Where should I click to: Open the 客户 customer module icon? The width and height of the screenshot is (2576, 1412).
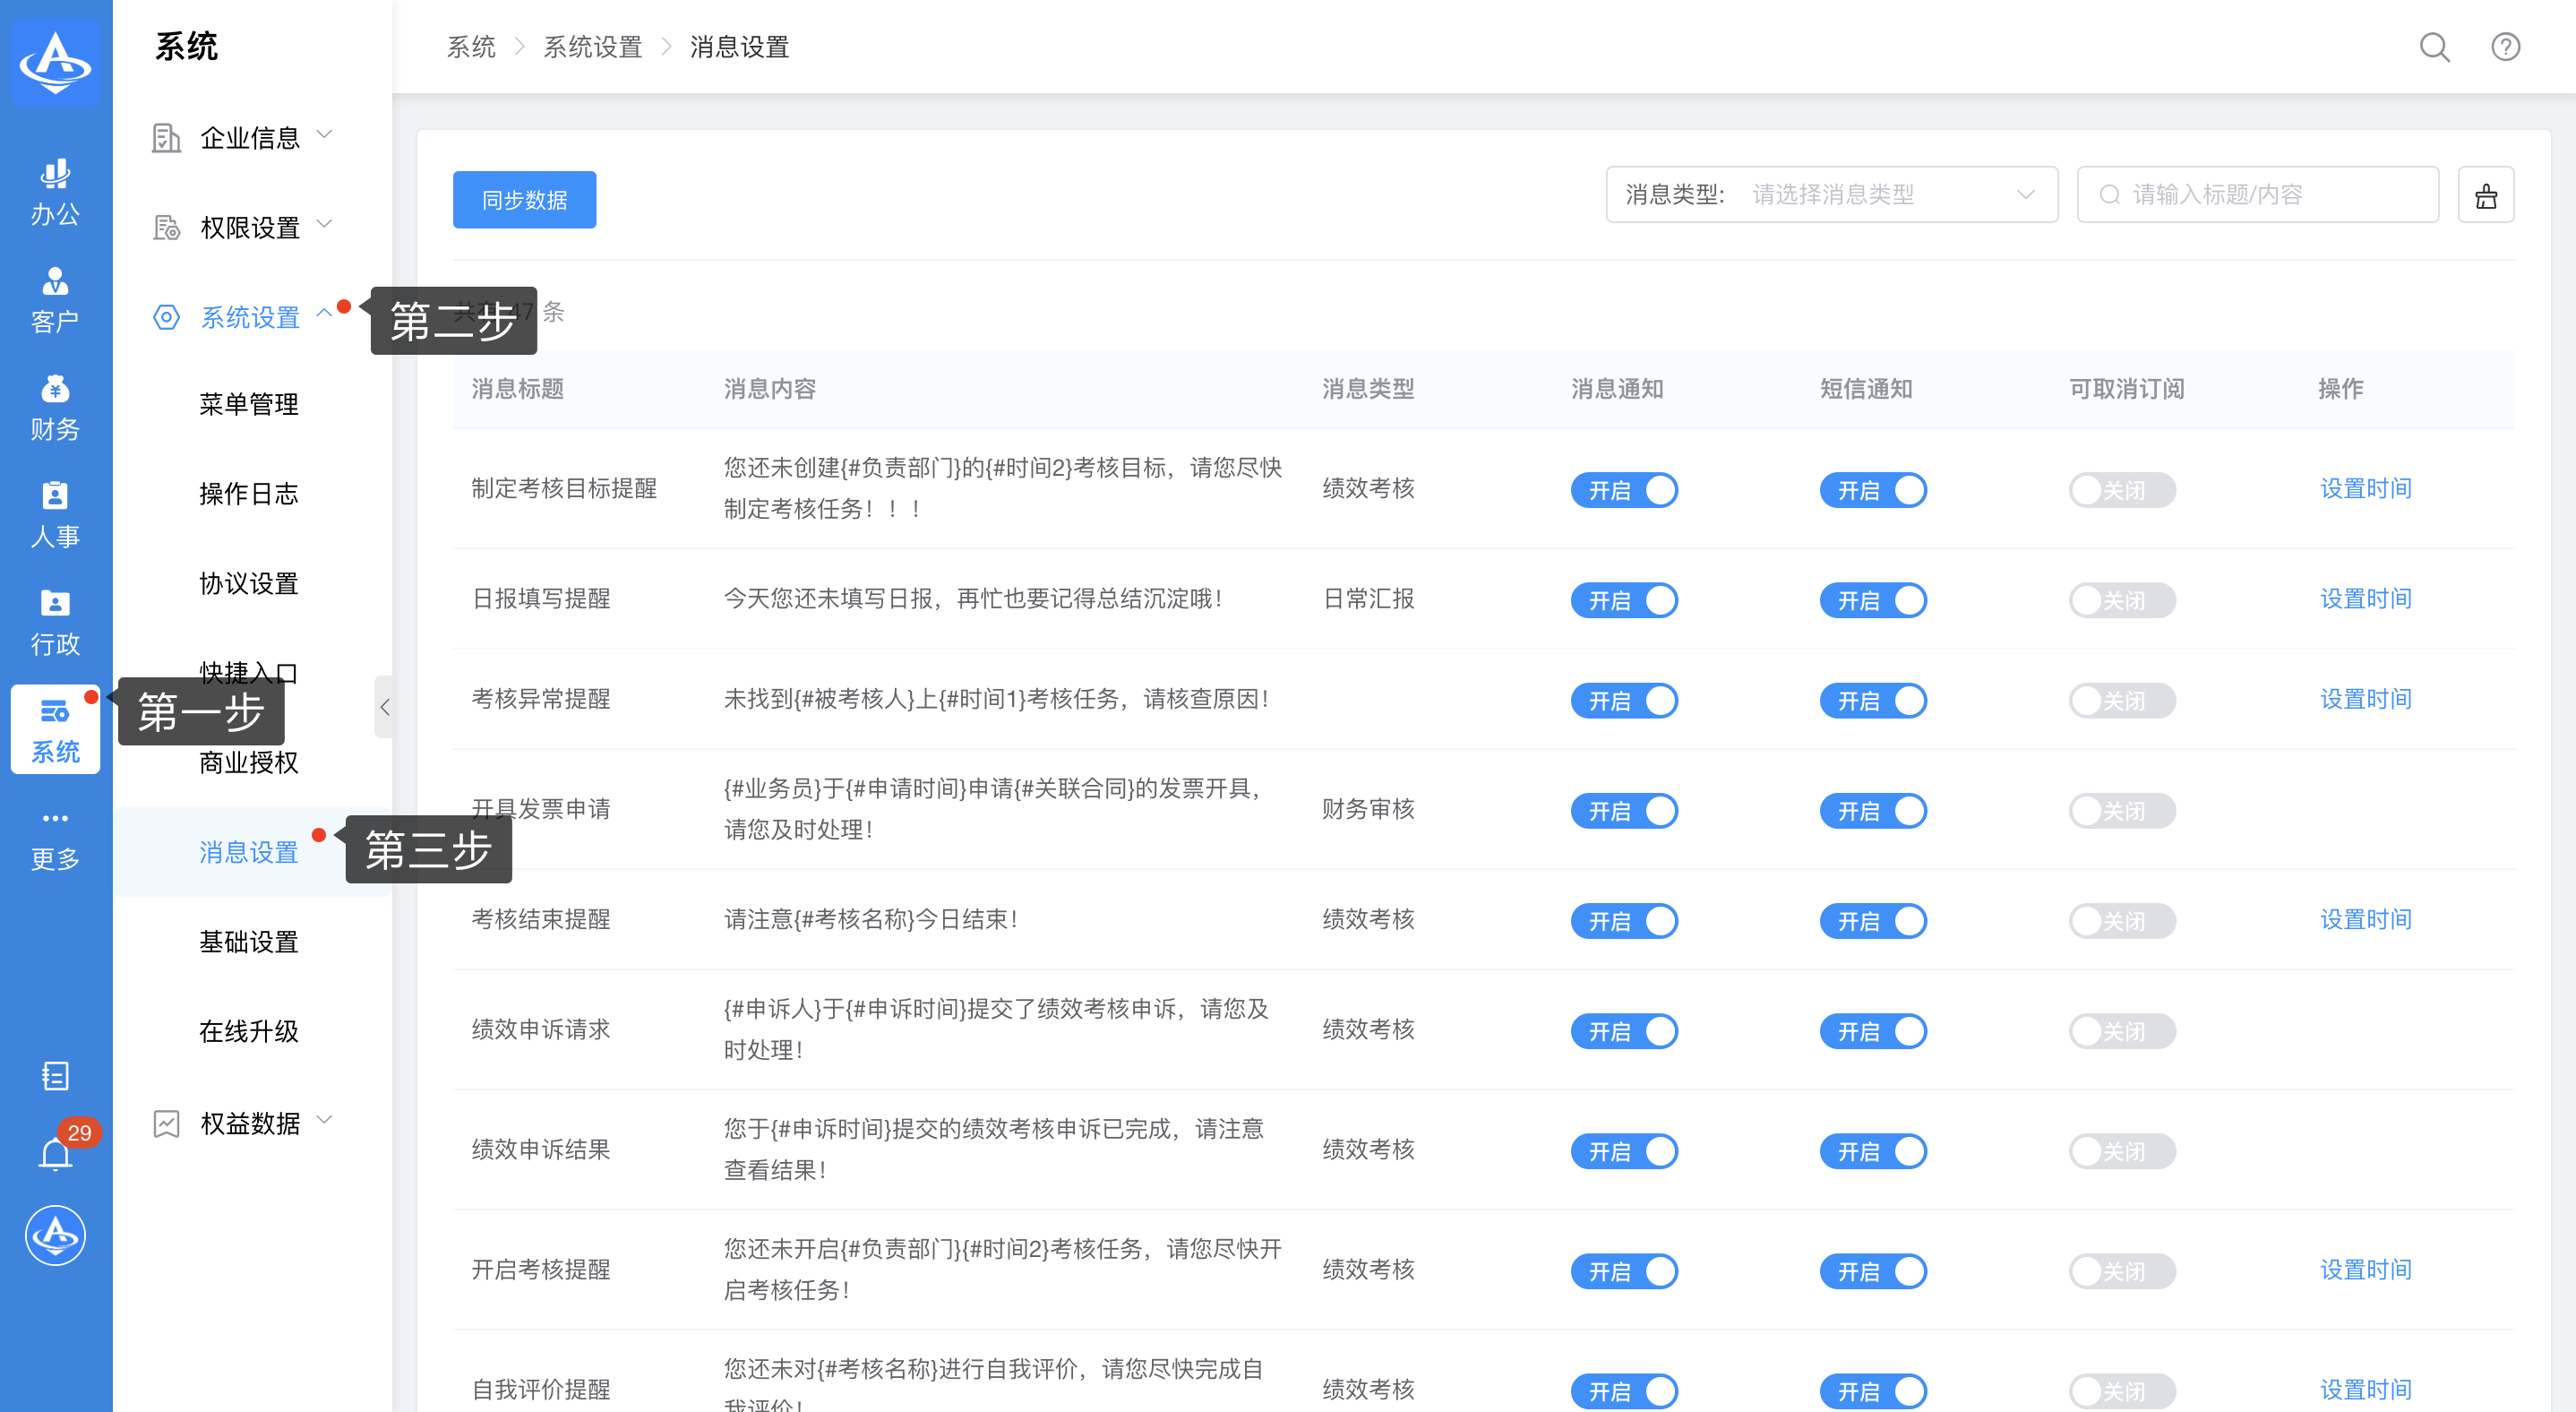pos(55,300)
